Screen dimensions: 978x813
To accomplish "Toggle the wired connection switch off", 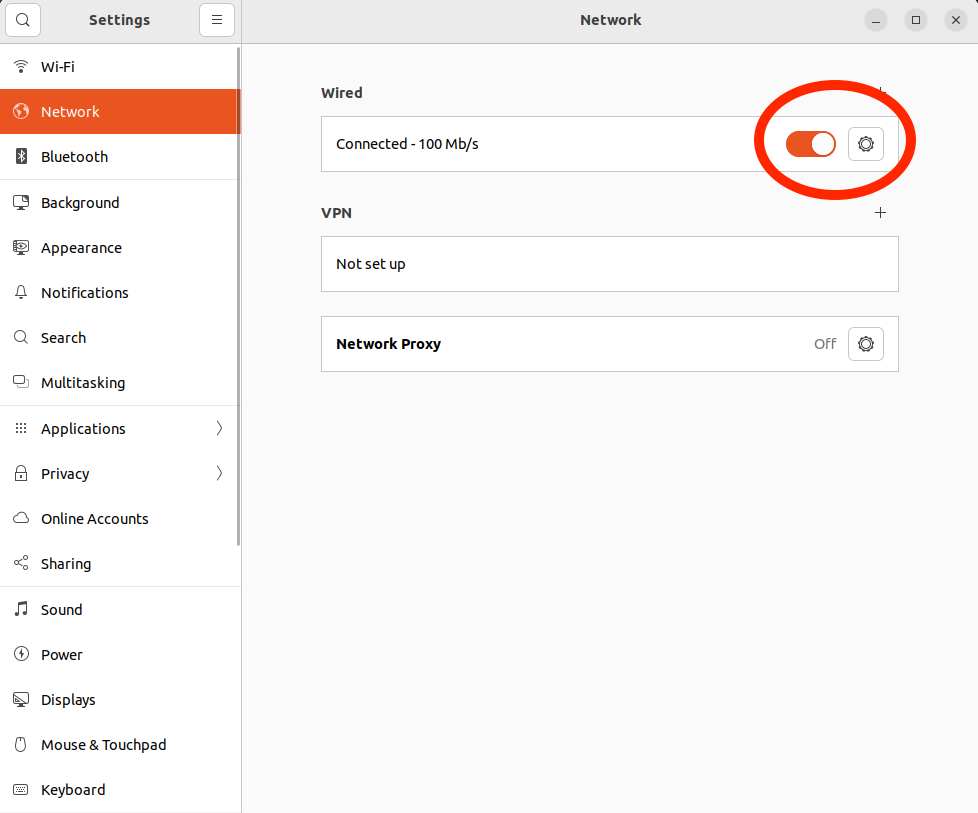I will (811, 144).
